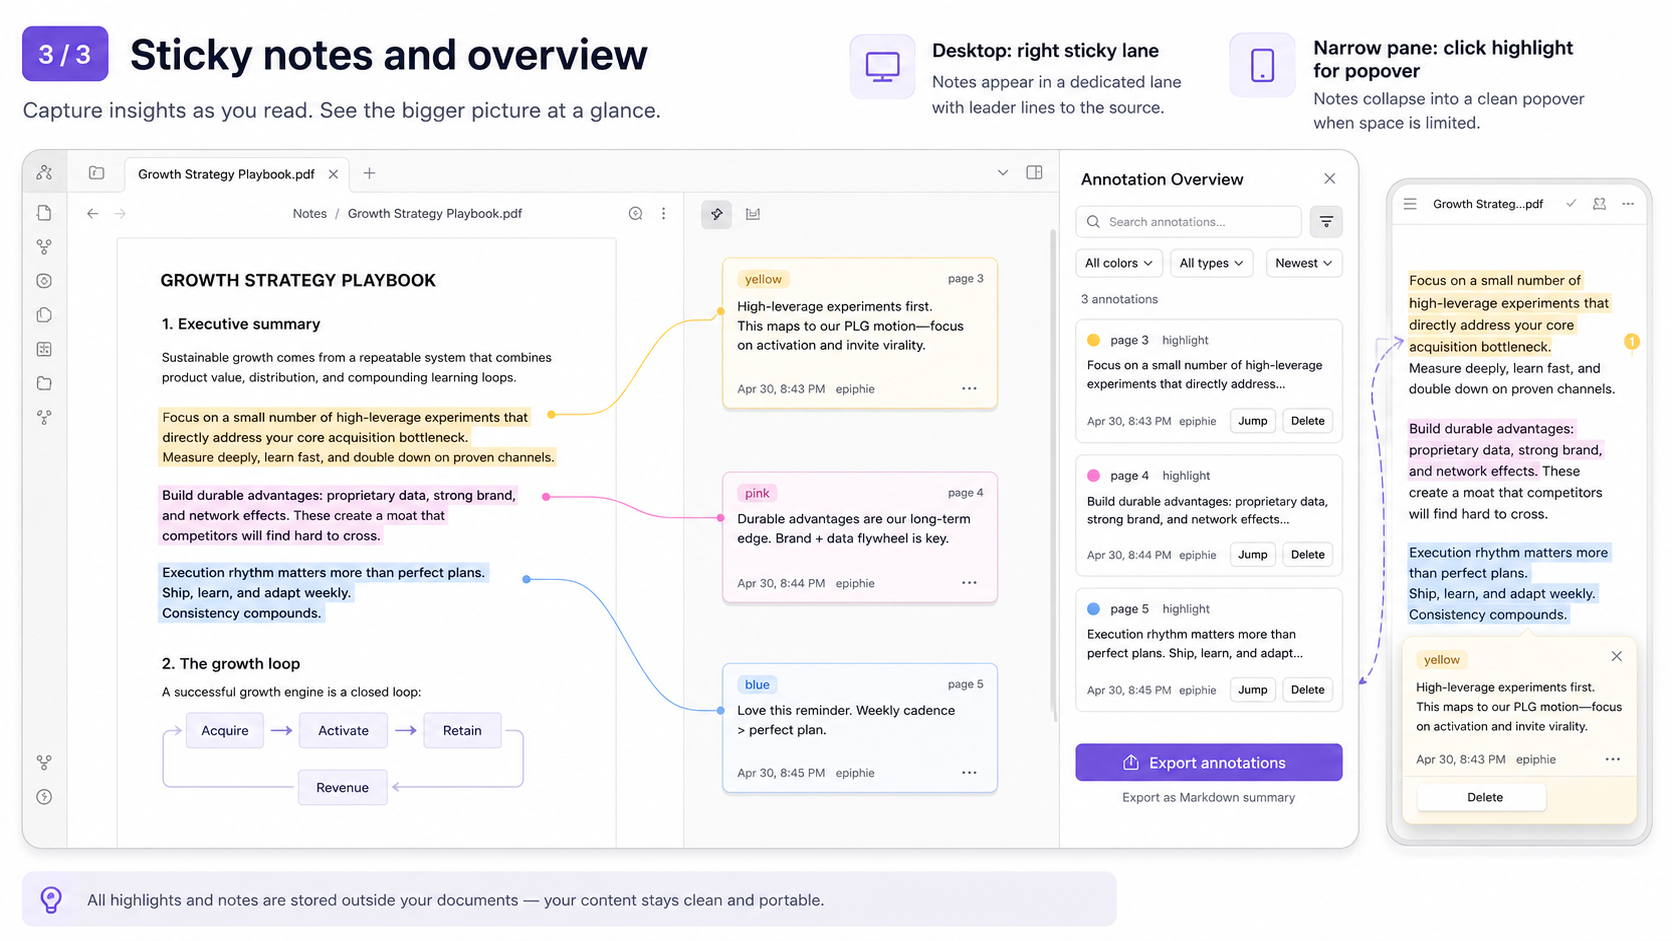This screenshot has width=1672, height=941.
Task: Close the Growth Strategy Playbook.pdf tab
Action: click(x=333, y=174)
